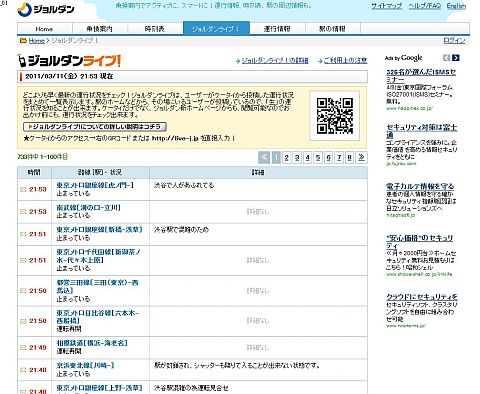Open 相模鉄道[横浜-海老名] link
This screenshot has height=394, width=480.
[92, 343]
